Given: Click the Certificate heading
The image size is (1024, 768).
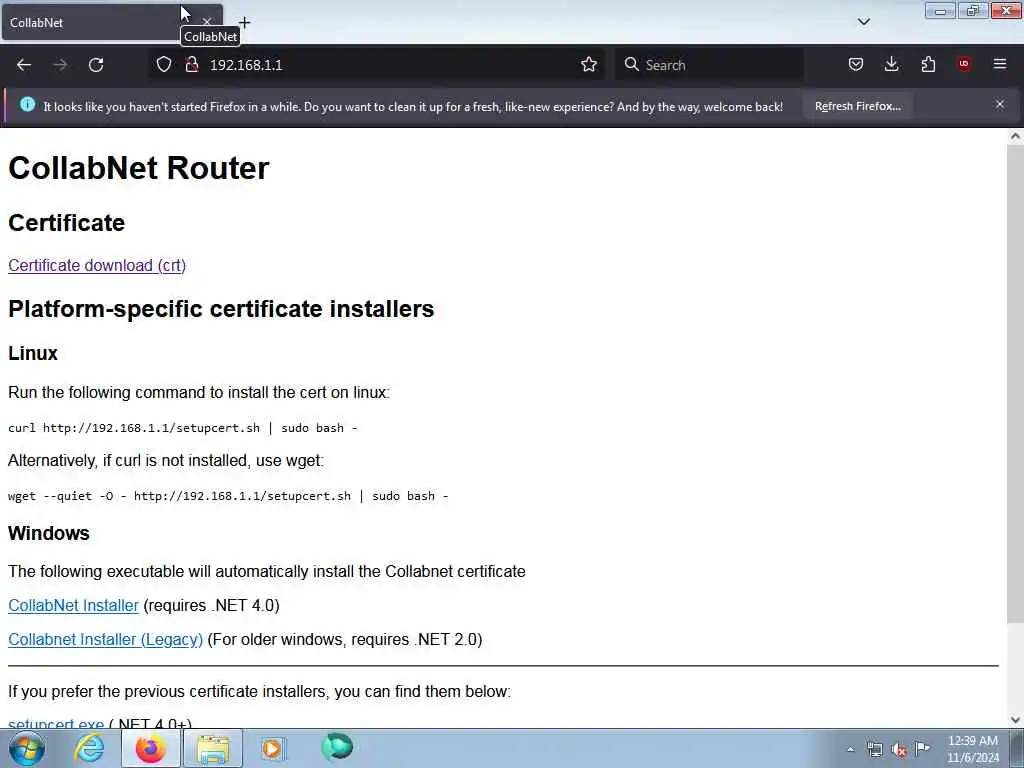Looking at the screenshot, I should pyautogui.click(x=66, y=223).
